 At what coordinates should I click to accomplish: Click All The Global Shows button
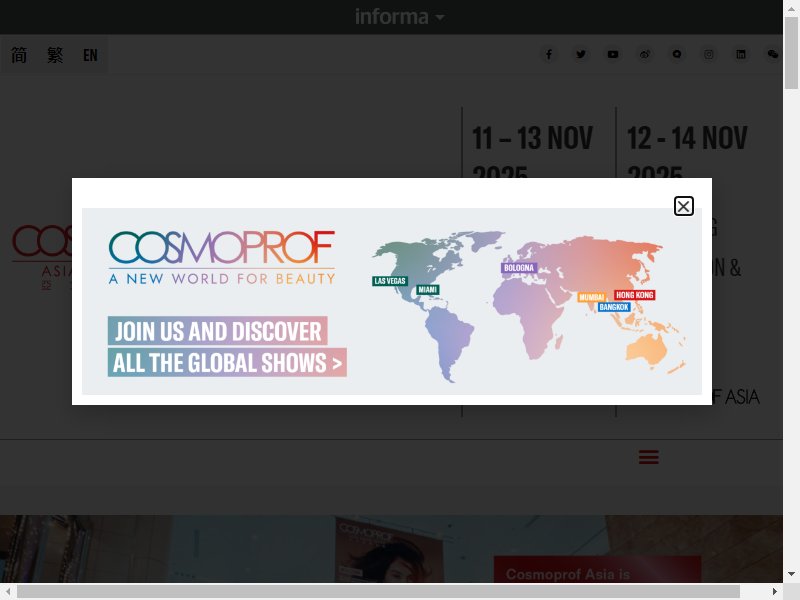227,363
